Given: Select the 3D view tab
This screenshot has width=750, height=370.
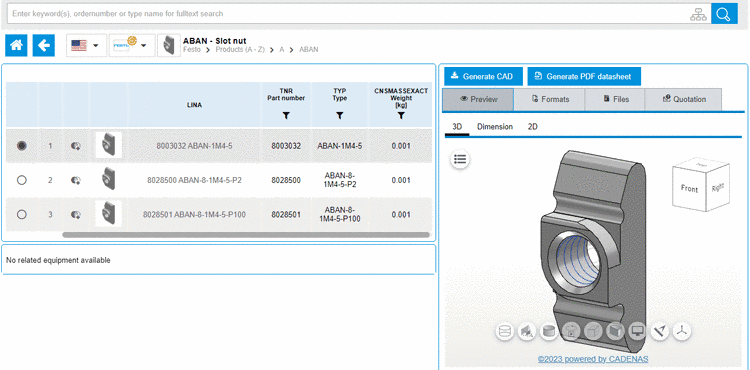Looking at the screenshot, I should coord(457,127).
